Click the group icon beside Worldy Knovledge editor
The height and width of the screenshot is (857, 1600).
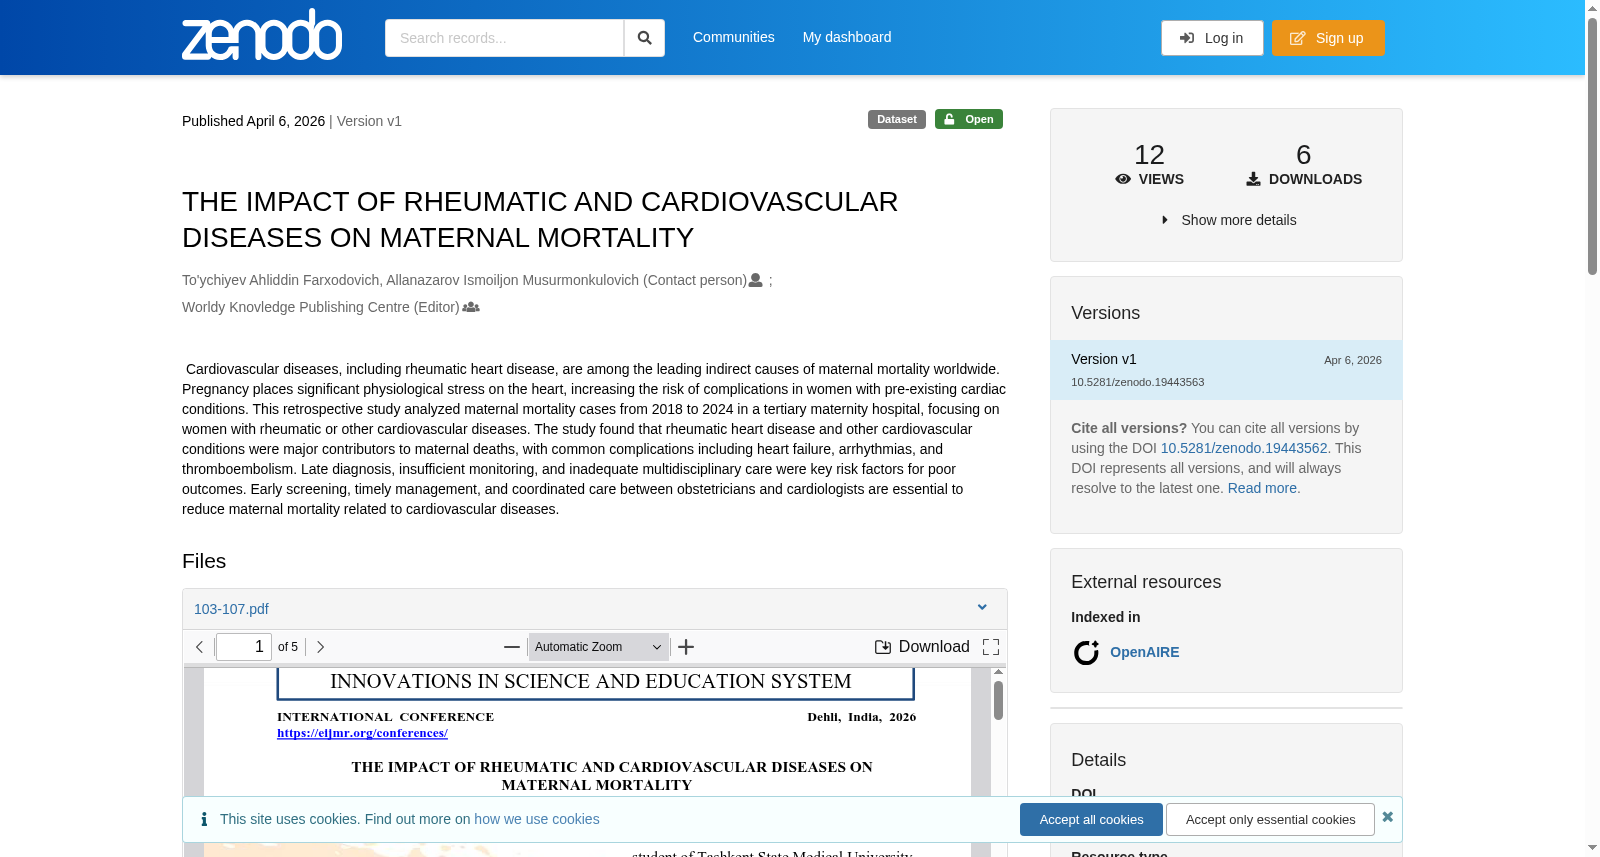click(471, 307)
